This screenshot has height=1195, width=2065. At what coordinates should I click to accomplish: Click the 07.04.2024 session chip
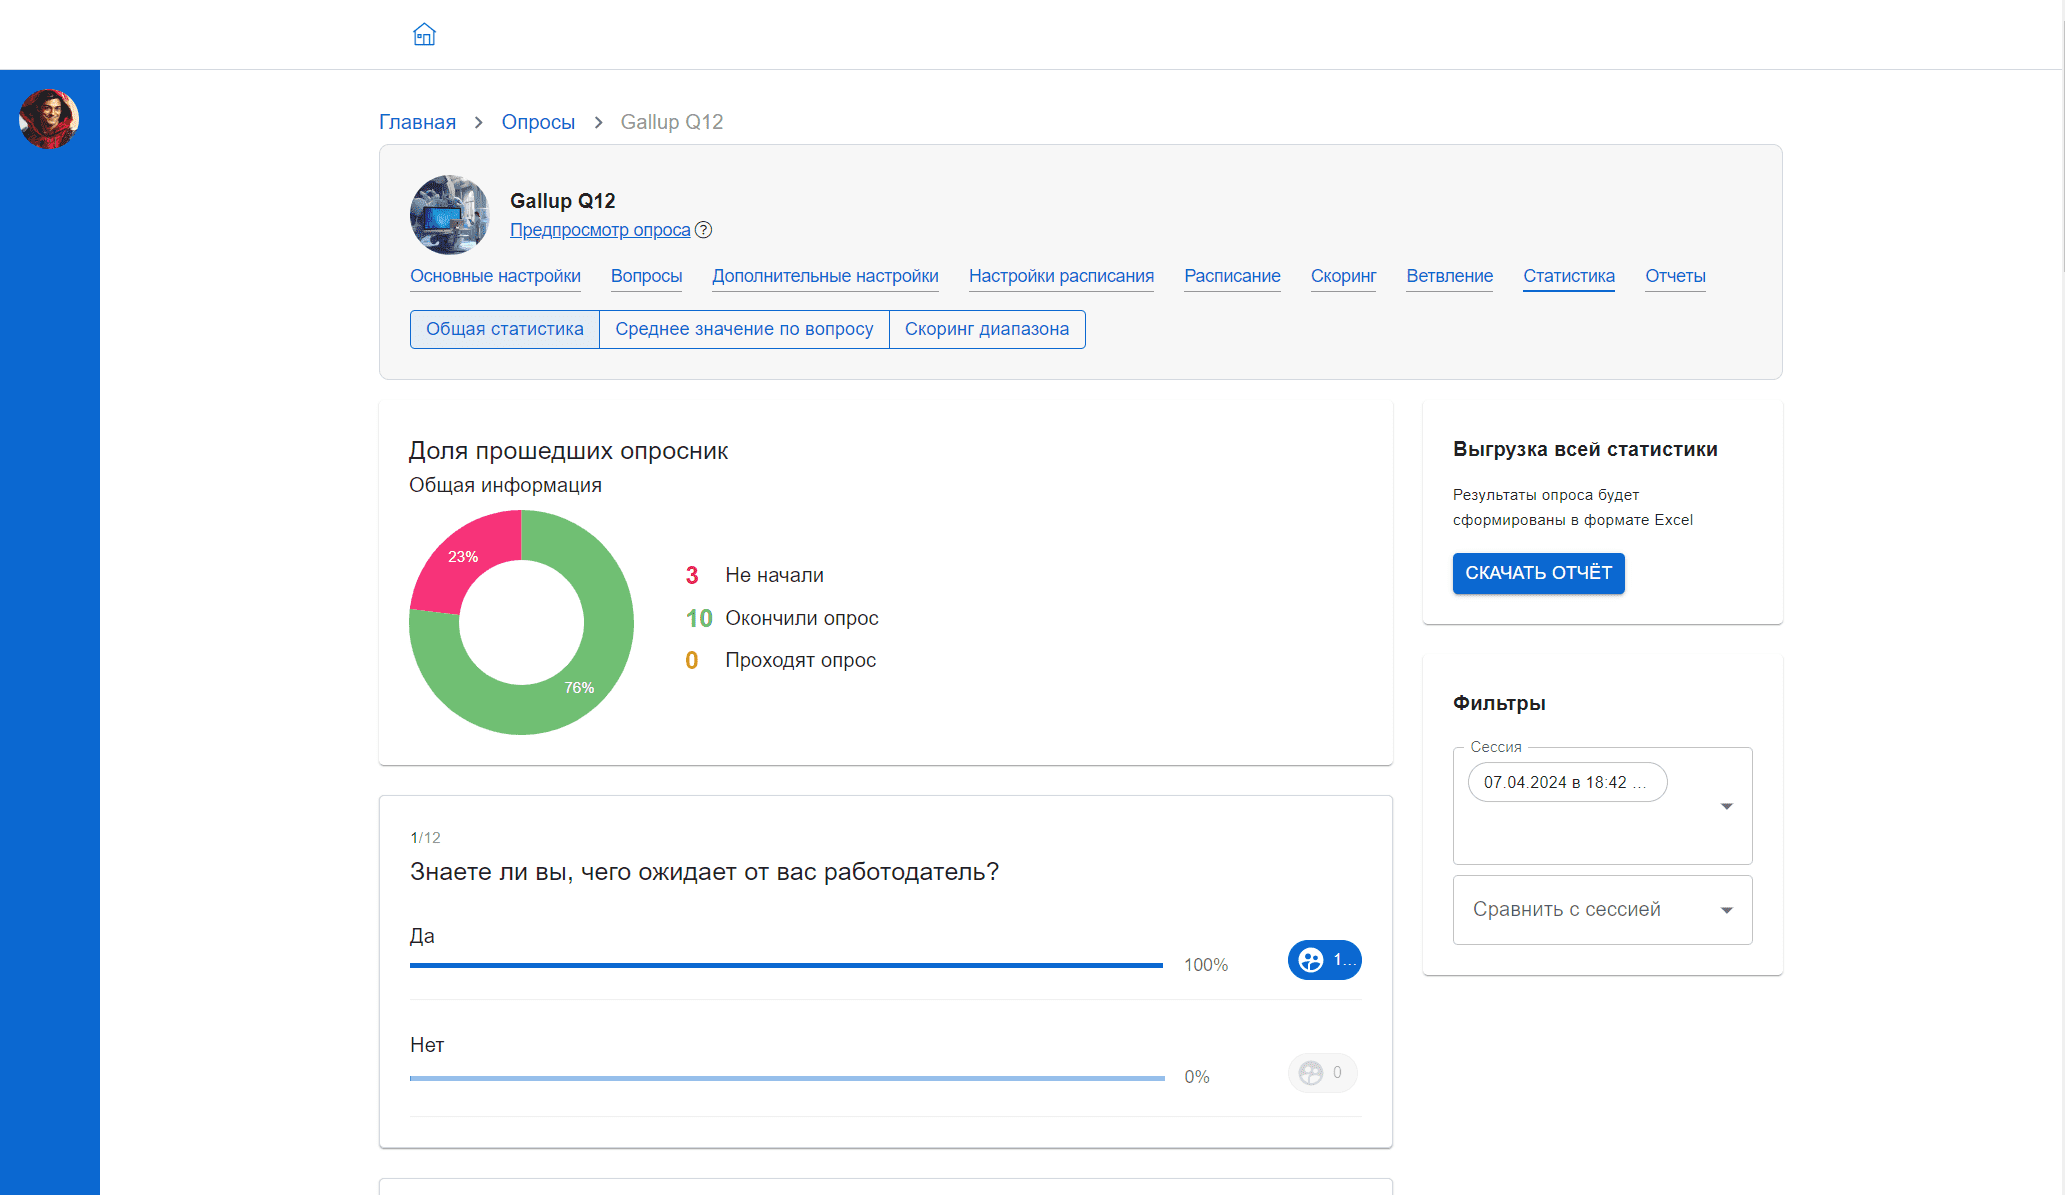[x=1566, y=782]
